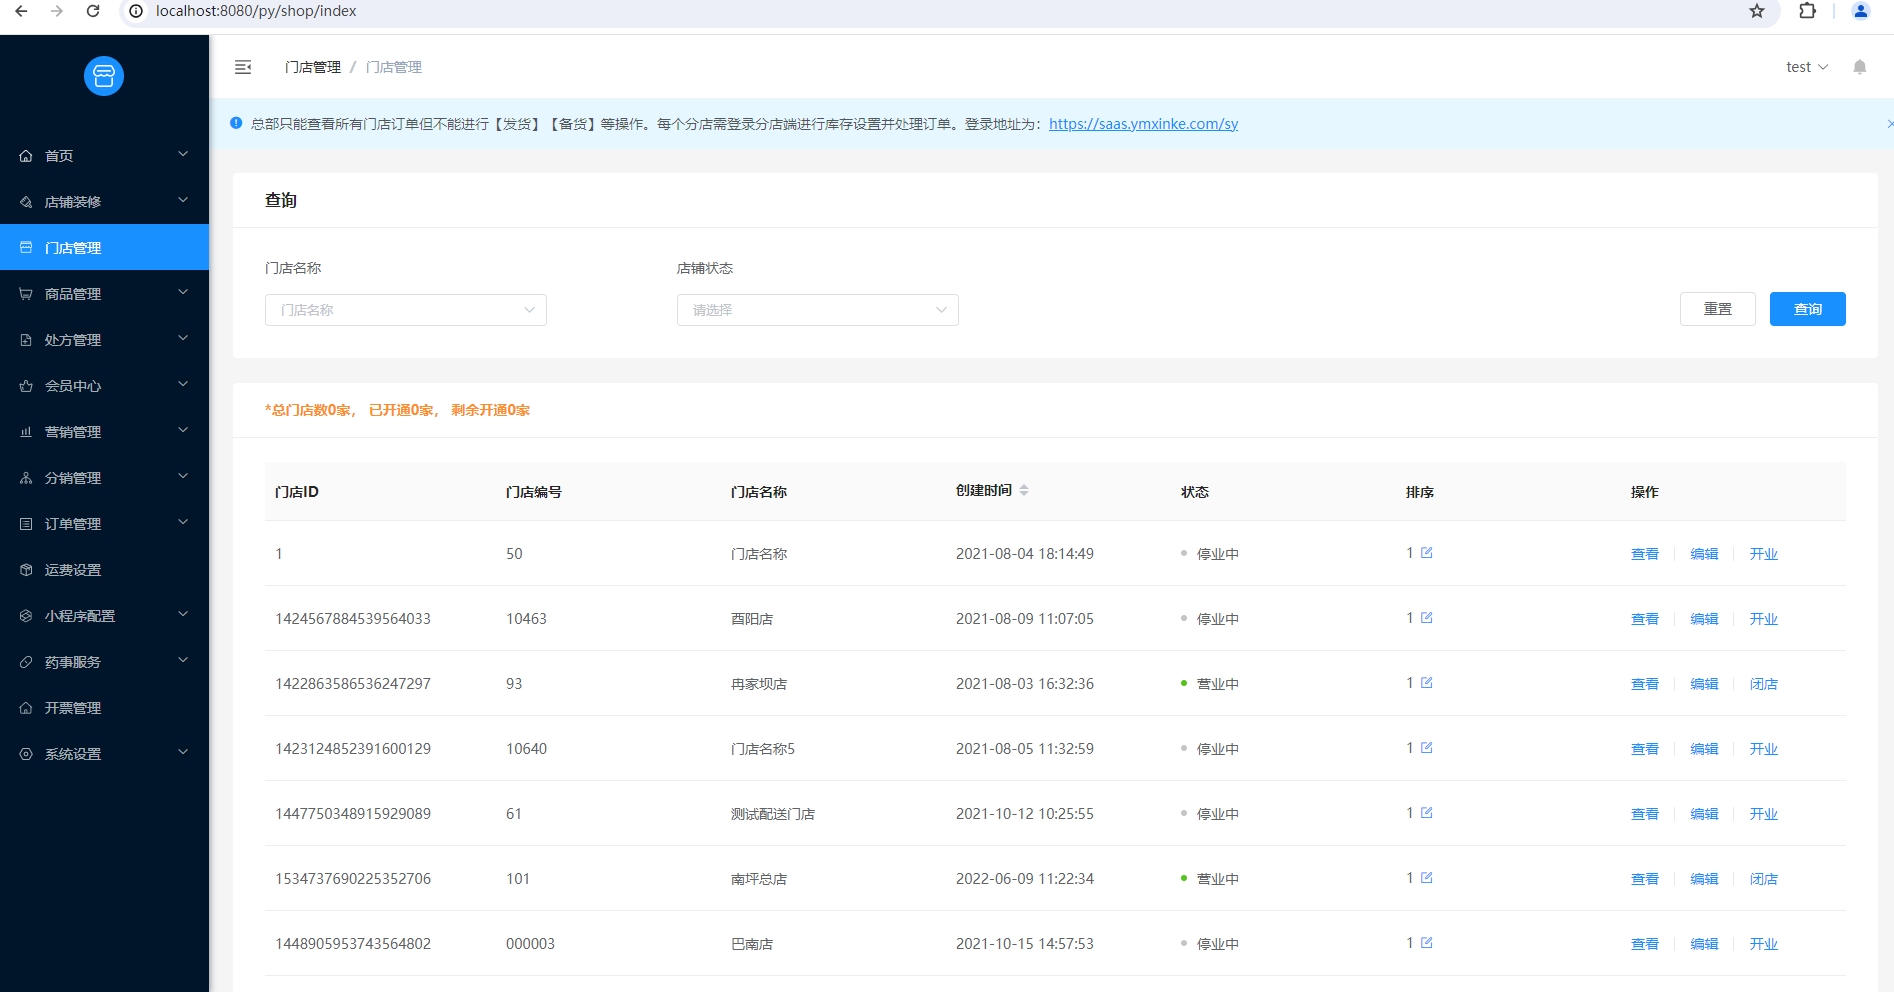Go back using browser back arrow

(x=21, y=11)
